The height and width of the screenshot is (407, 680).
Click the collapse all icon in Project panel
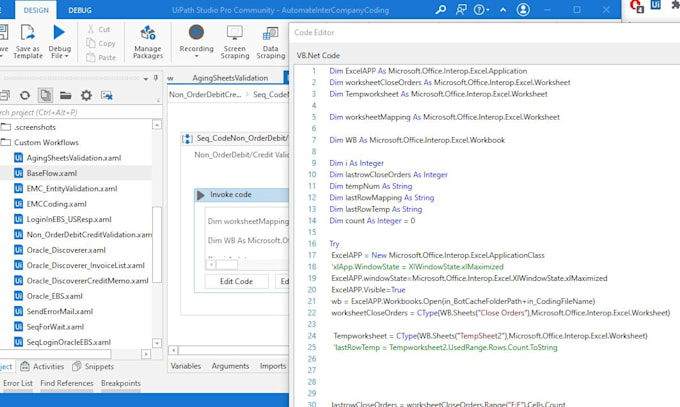(5, 95)
